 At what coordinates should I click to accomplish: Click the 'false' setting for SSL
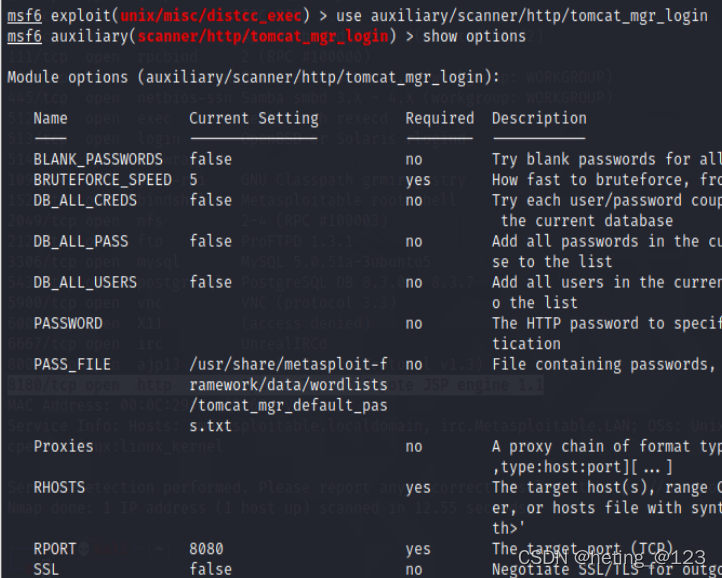coord(210,569)
